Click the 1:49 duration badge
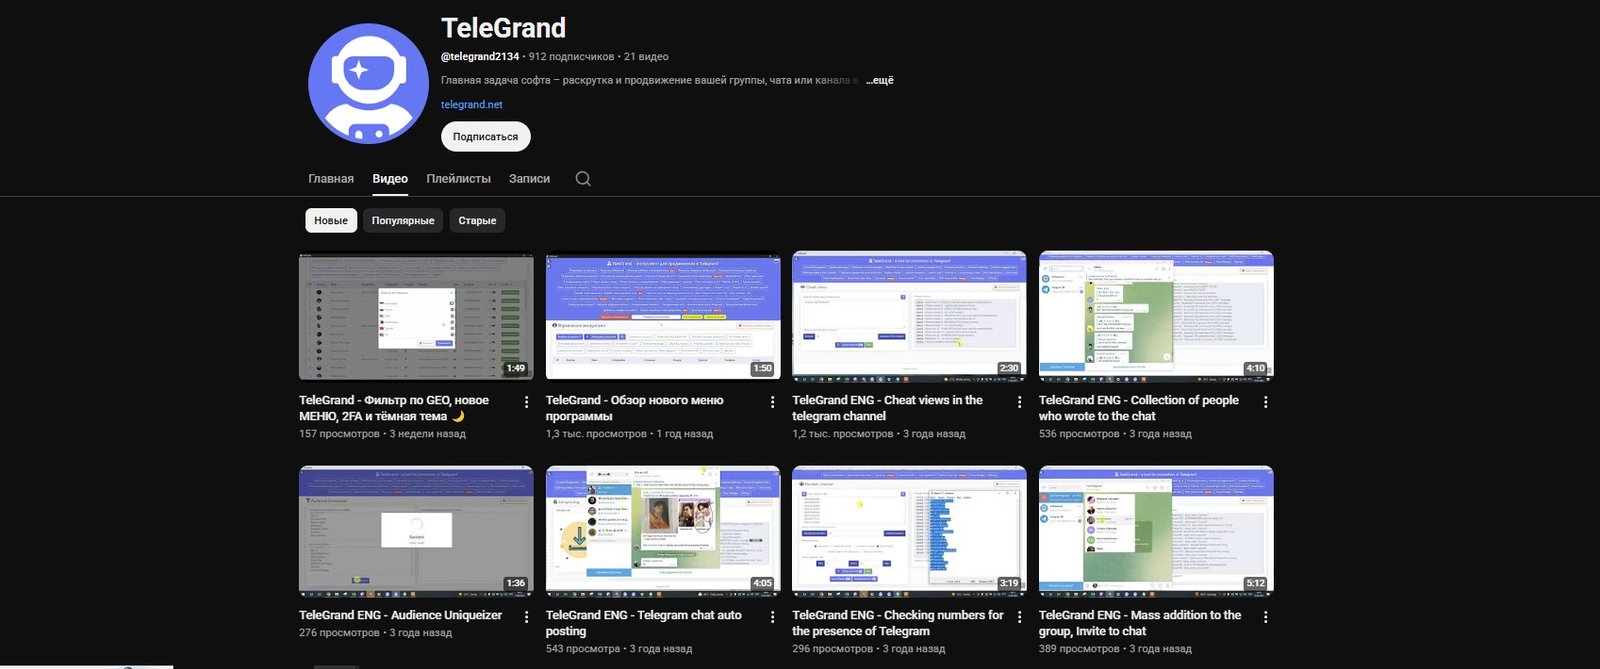 (516, 368)
